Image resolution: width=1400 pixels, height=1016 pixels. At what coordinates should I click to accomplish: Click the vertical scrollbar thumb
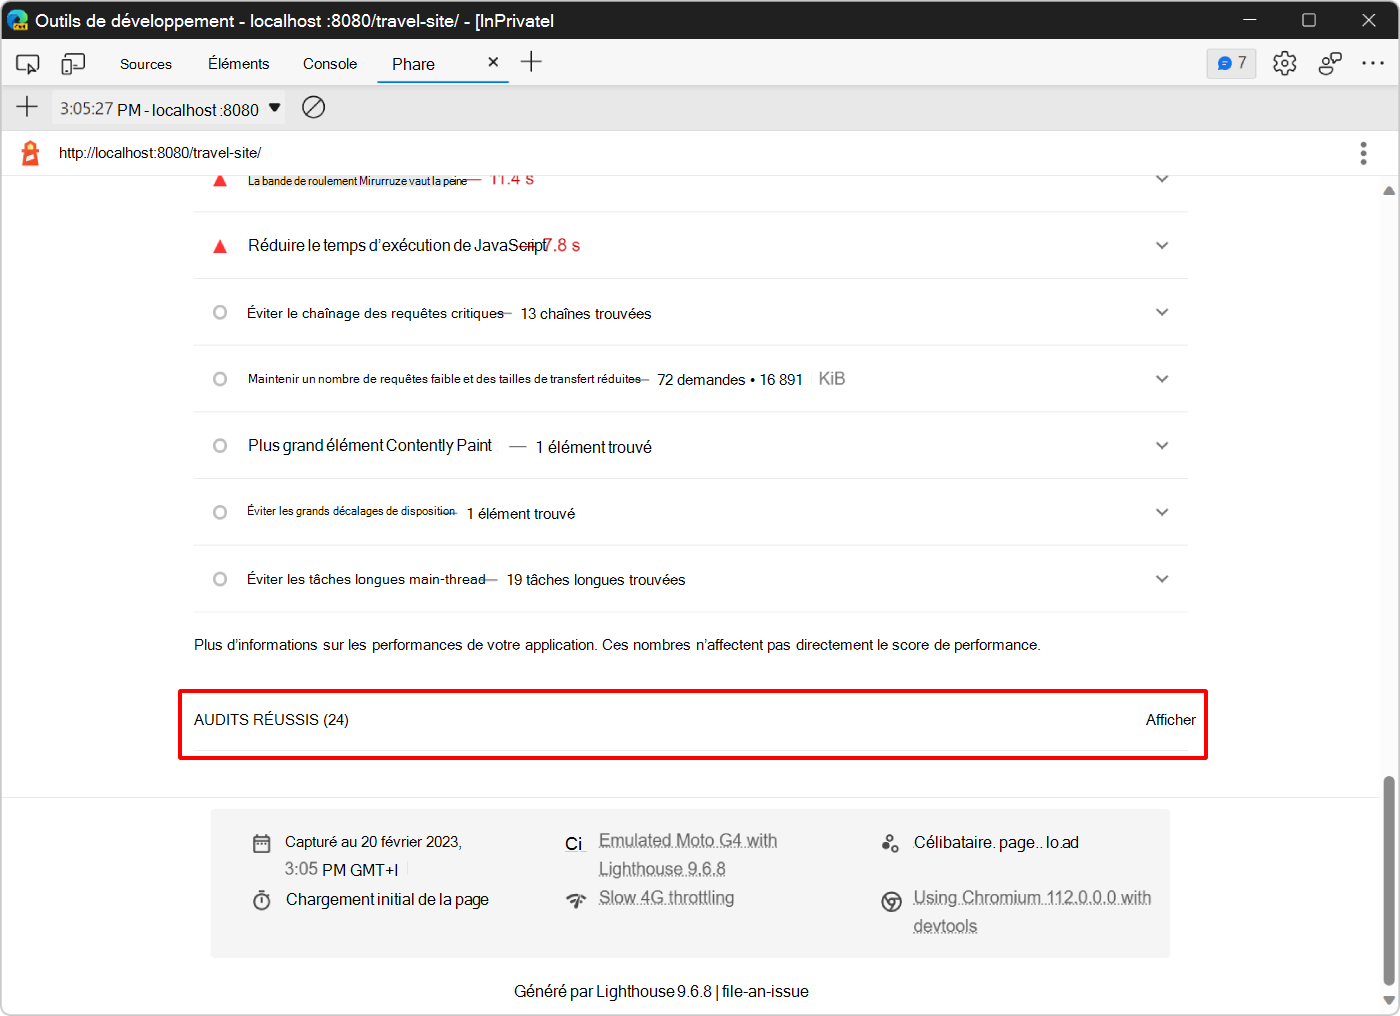1389,880
